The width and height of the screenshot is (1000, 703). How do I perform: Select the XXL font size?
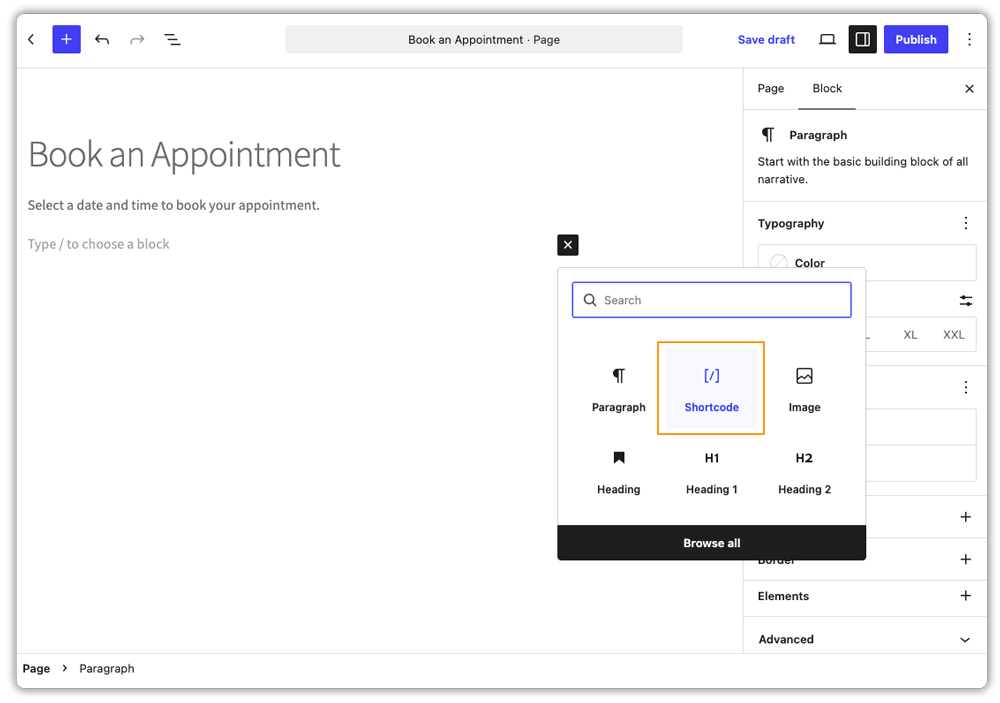(x=953, y=335)
